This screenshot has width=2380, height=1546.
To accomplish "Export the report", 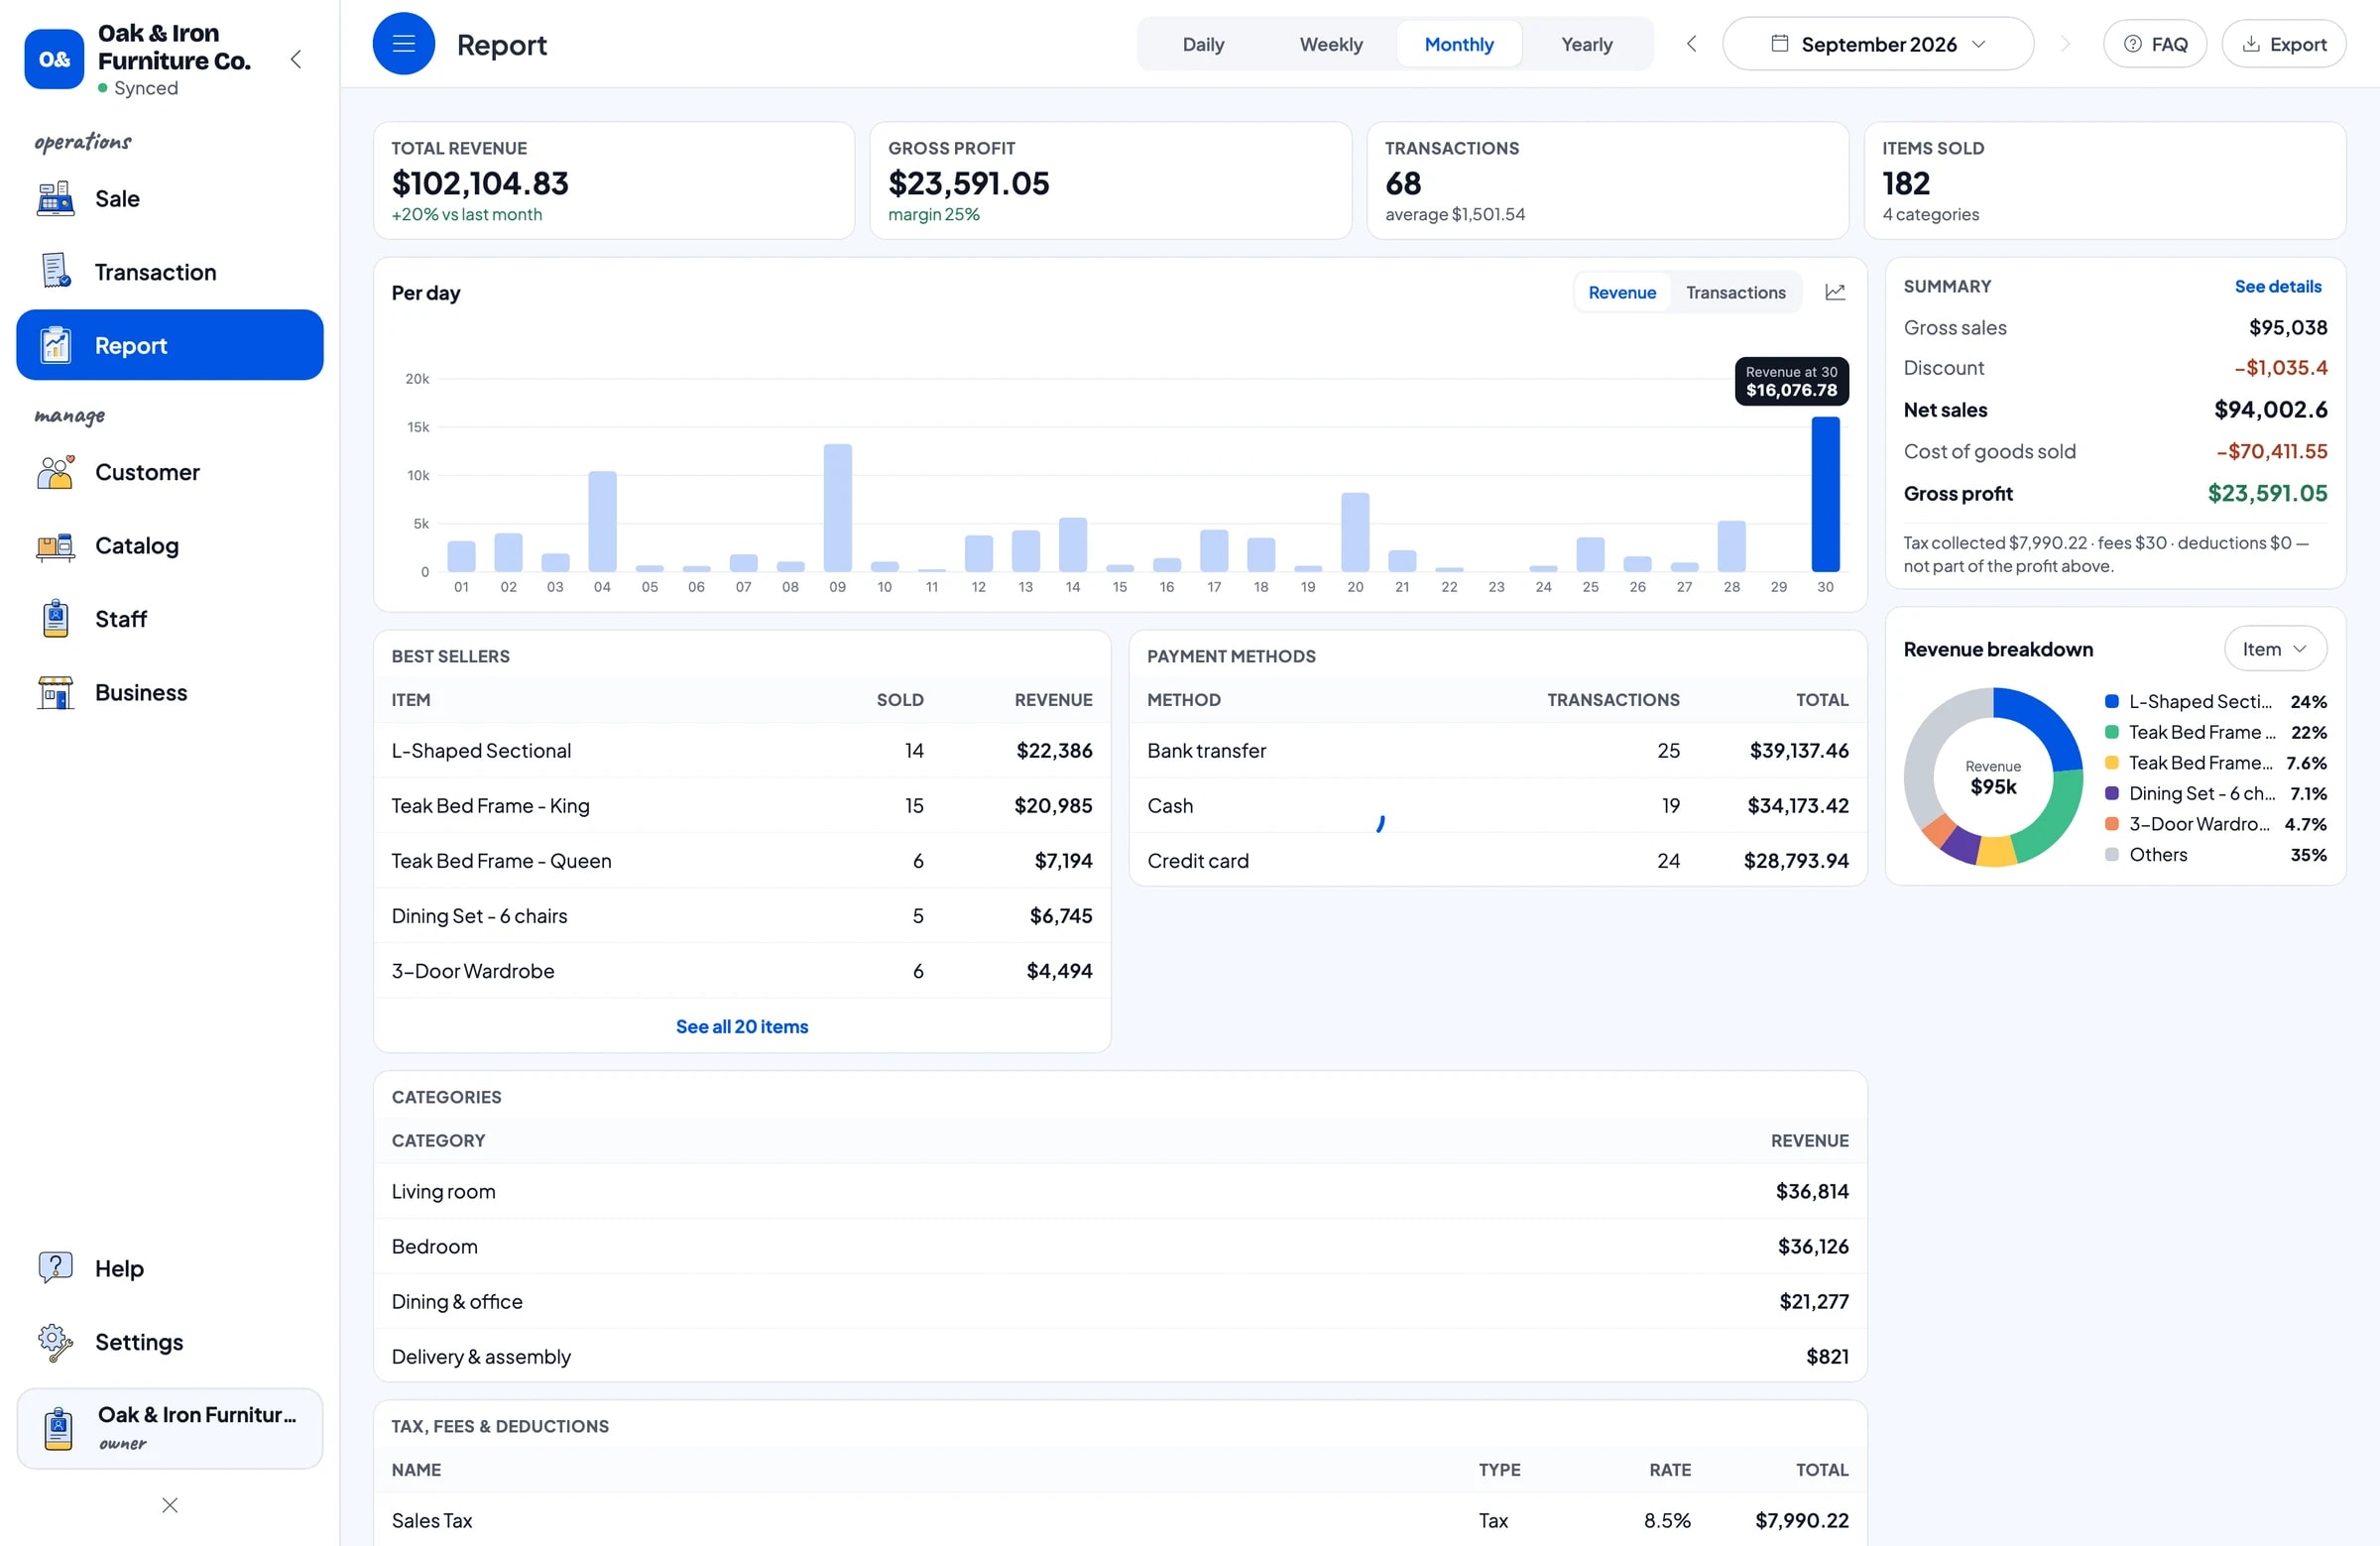I will click(2284, 44).
